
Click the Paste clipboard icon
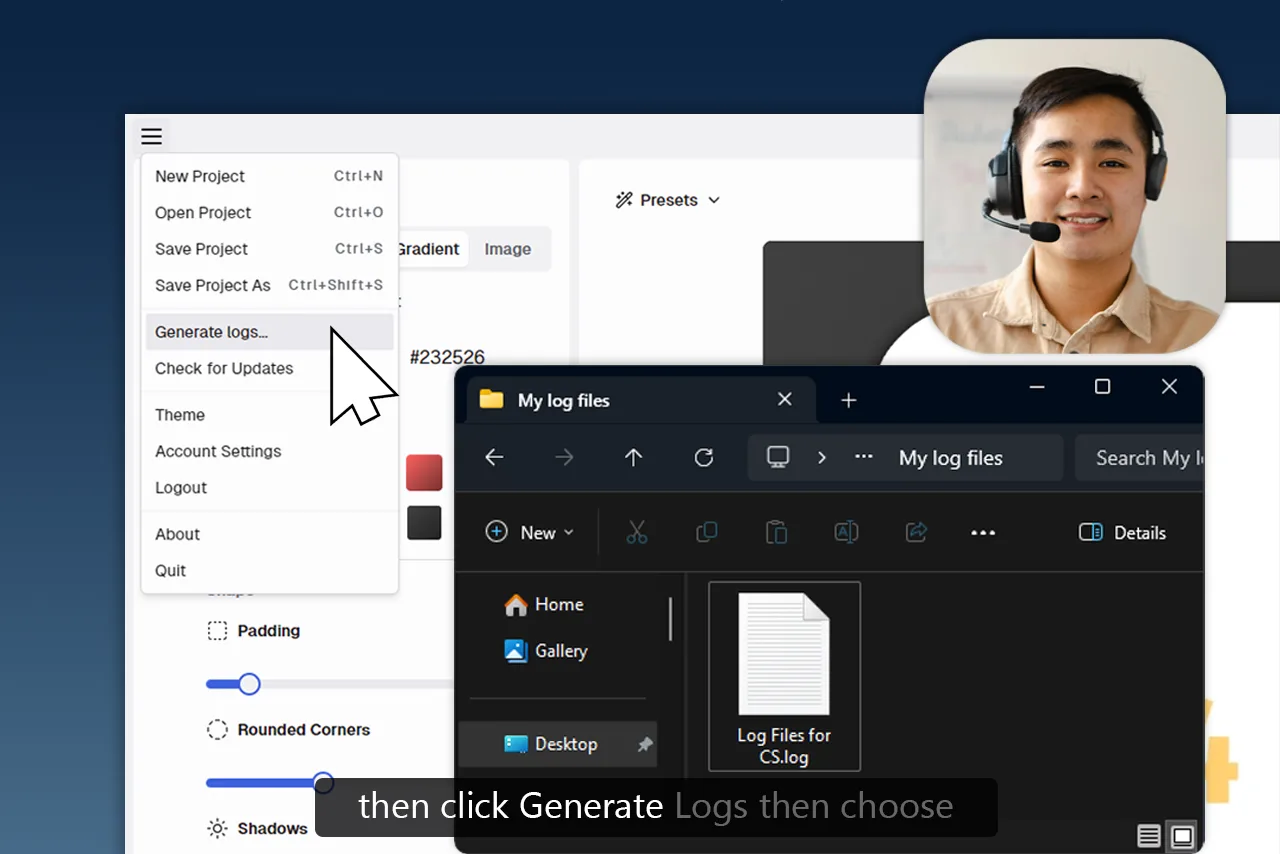pyautogui.click(x=776, y=532)
